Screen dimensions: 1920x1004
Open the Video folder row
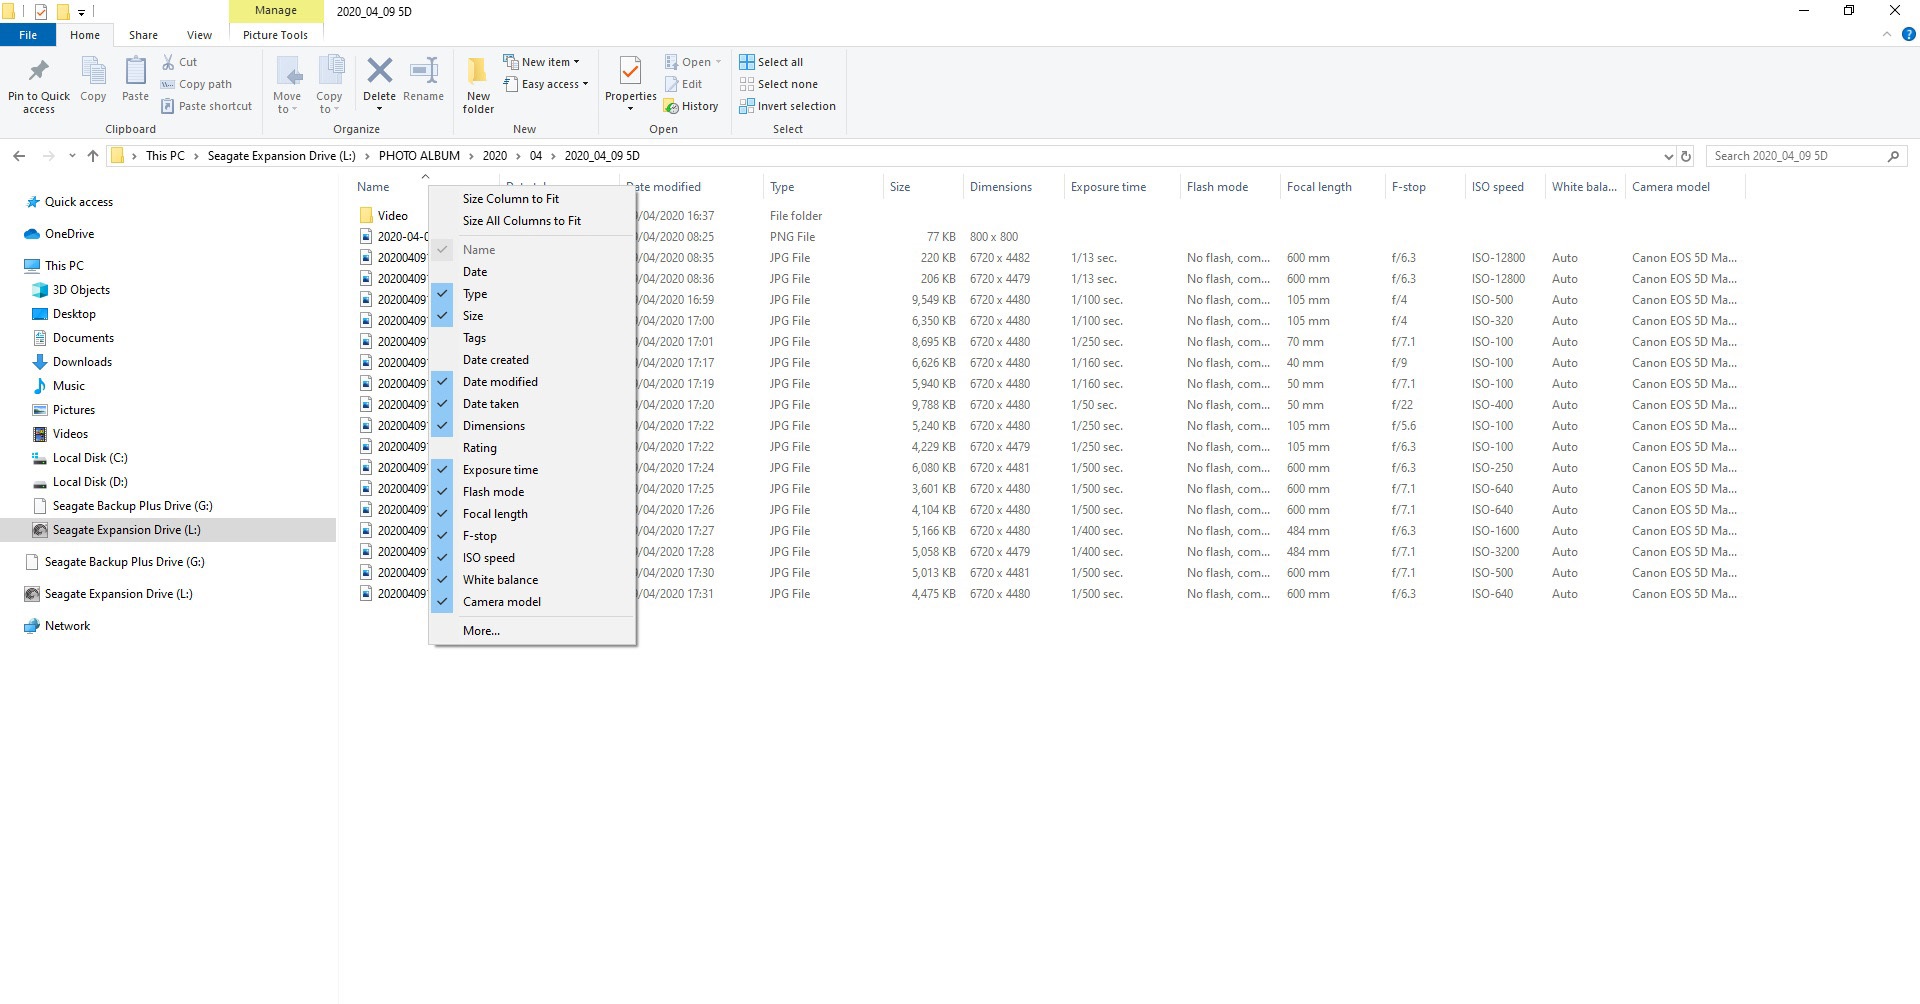pos(392,216)
